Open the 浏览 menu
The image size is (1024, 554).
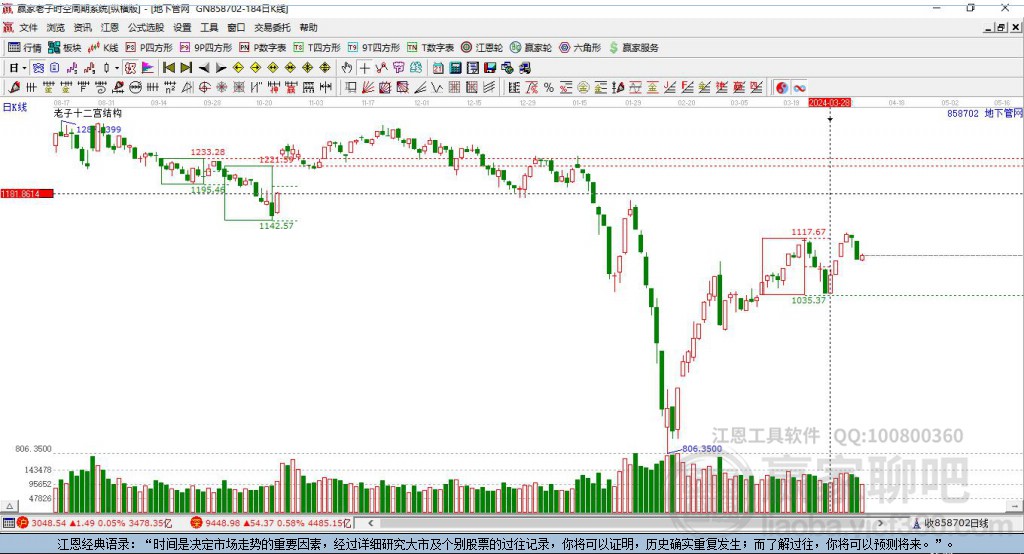56,27
